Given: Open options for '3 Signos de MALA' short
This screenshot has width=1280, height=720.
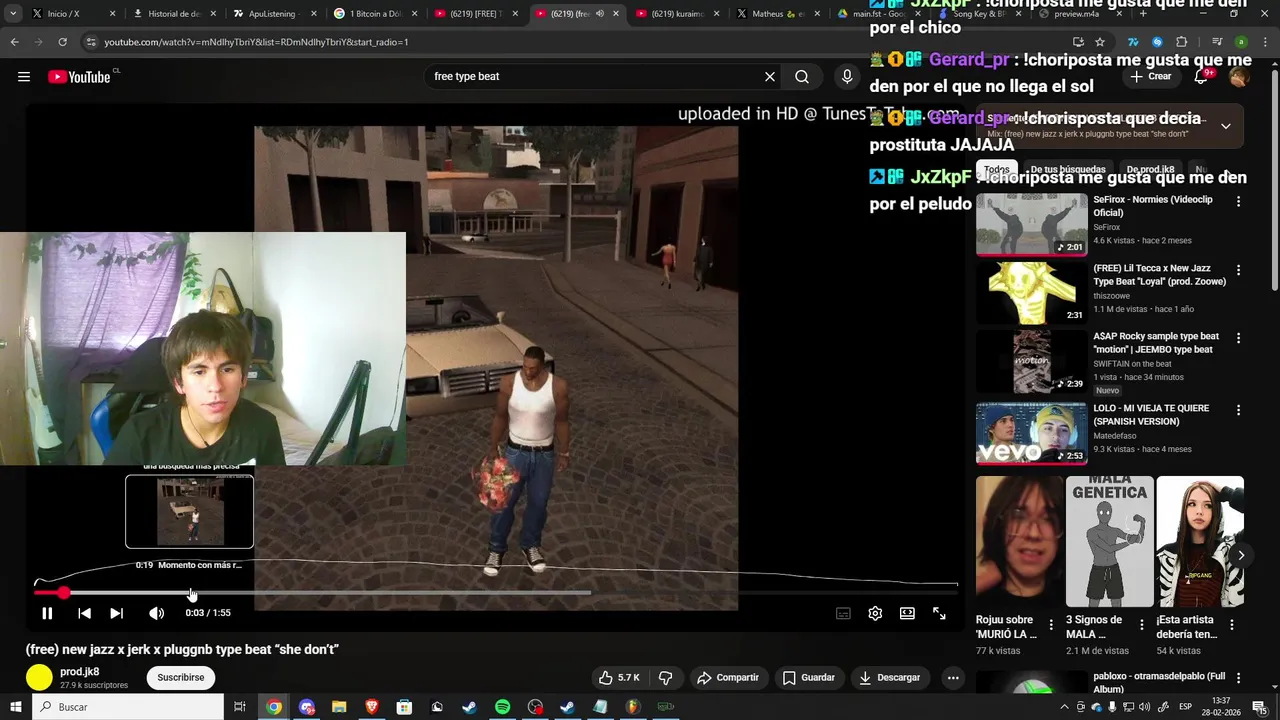Looking at the screenshot, I should point(1141,625).
